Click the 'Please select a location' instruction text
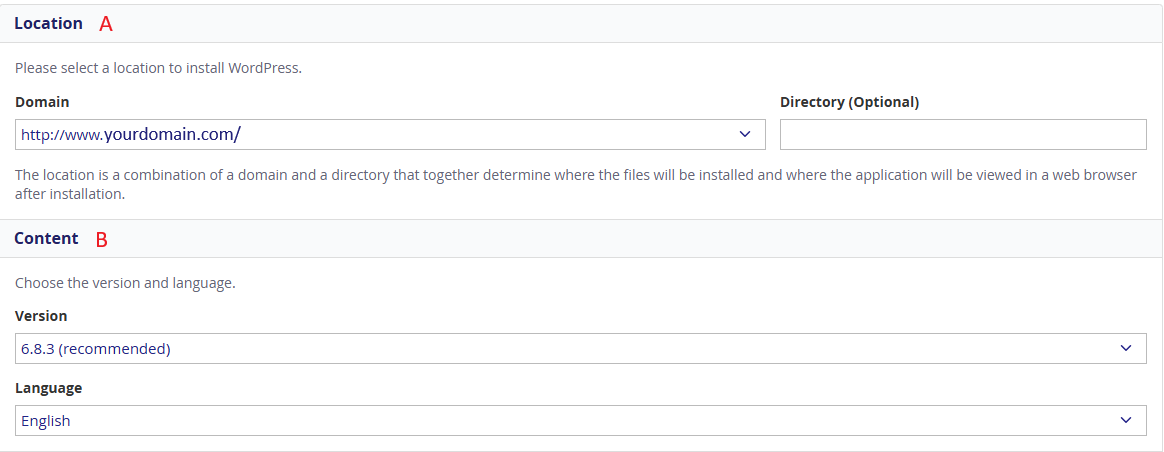Image resolution: width=1164 pixels, height=452 pixels. [158, 69]
